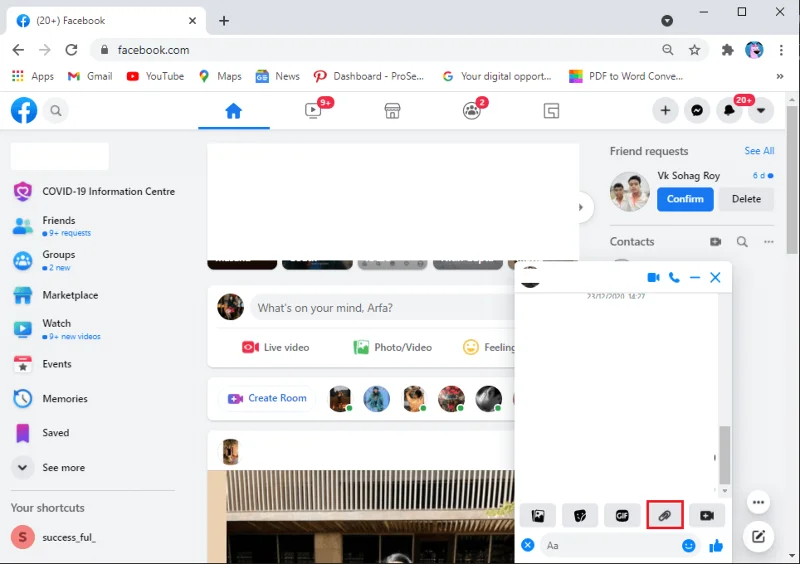800x564 pixels.
Task: Create a room from the chat toolbar
Action: coord(707,516)
